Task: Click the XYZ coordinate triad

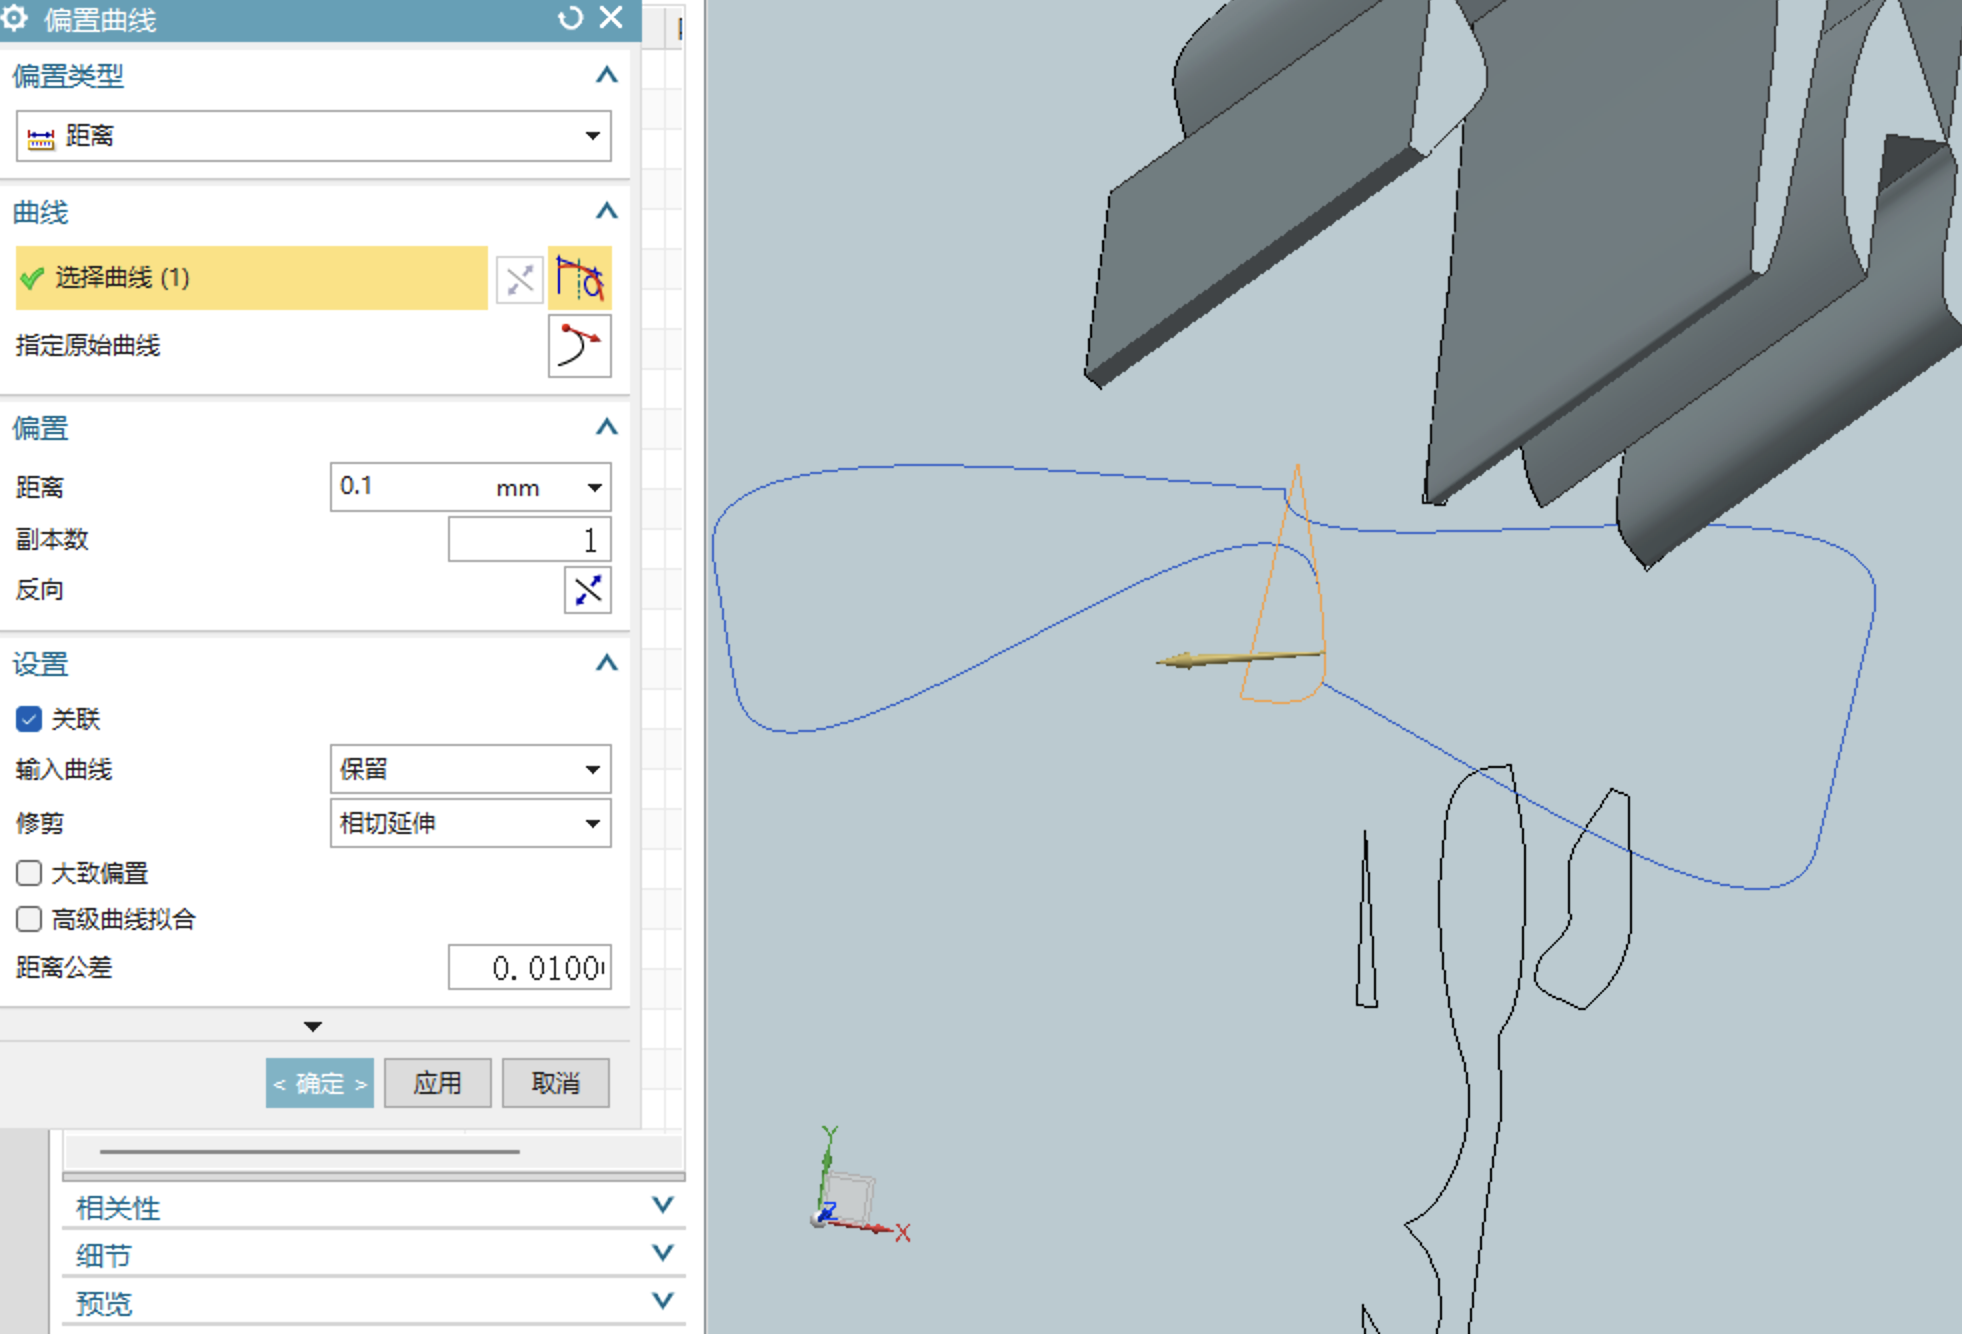Action: coord(858,1187)
